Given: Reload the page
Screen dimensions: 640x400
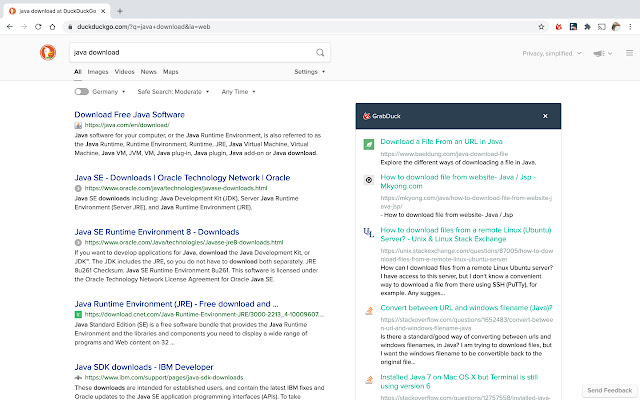Looking at the screenshot, I should tap(38, 26).
